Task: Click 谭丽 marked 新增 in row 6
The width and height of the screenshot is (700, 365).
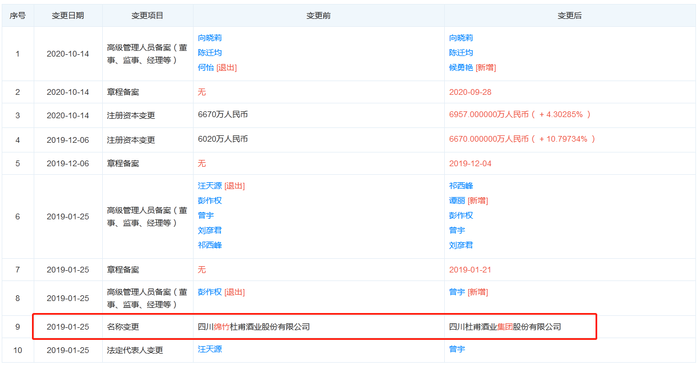Action: 457,200
